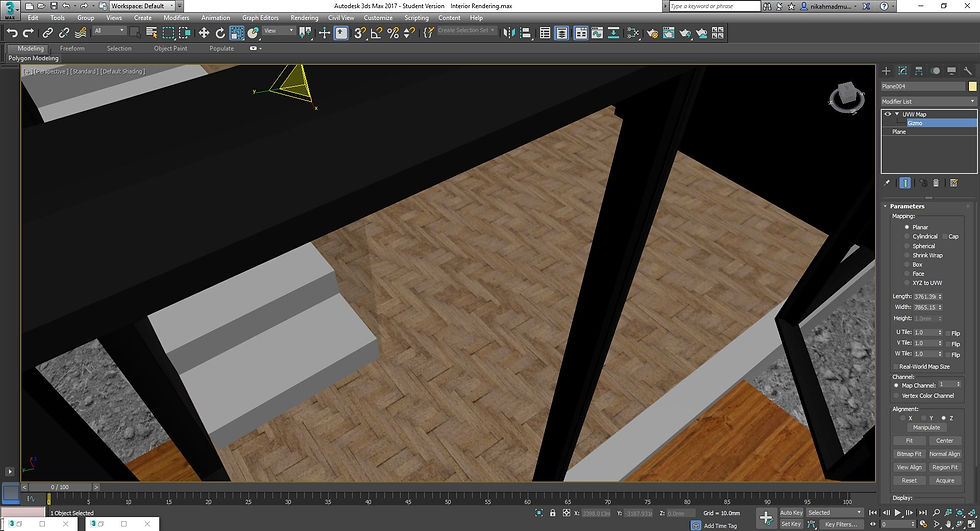Open the Create Selection Set dropdown

(x=466, y=30)
